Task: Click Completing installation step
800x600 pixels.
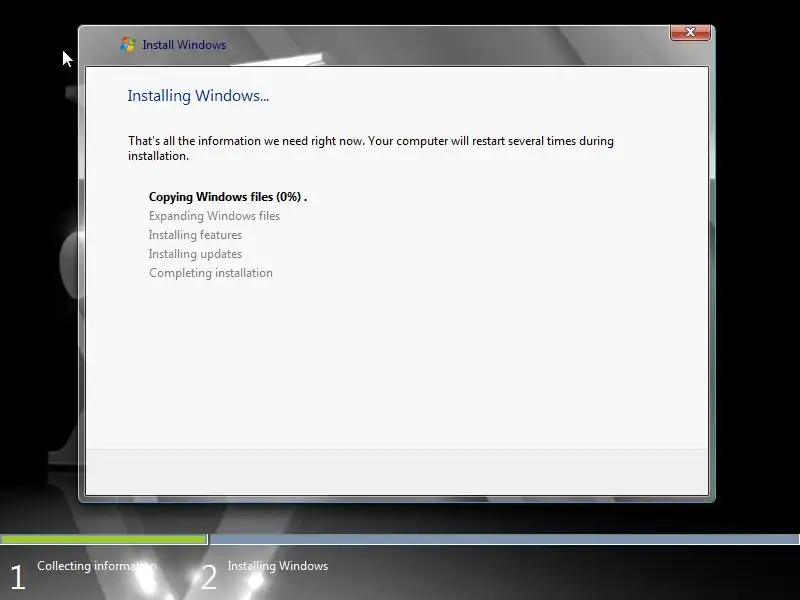Action: click(211, 273)
